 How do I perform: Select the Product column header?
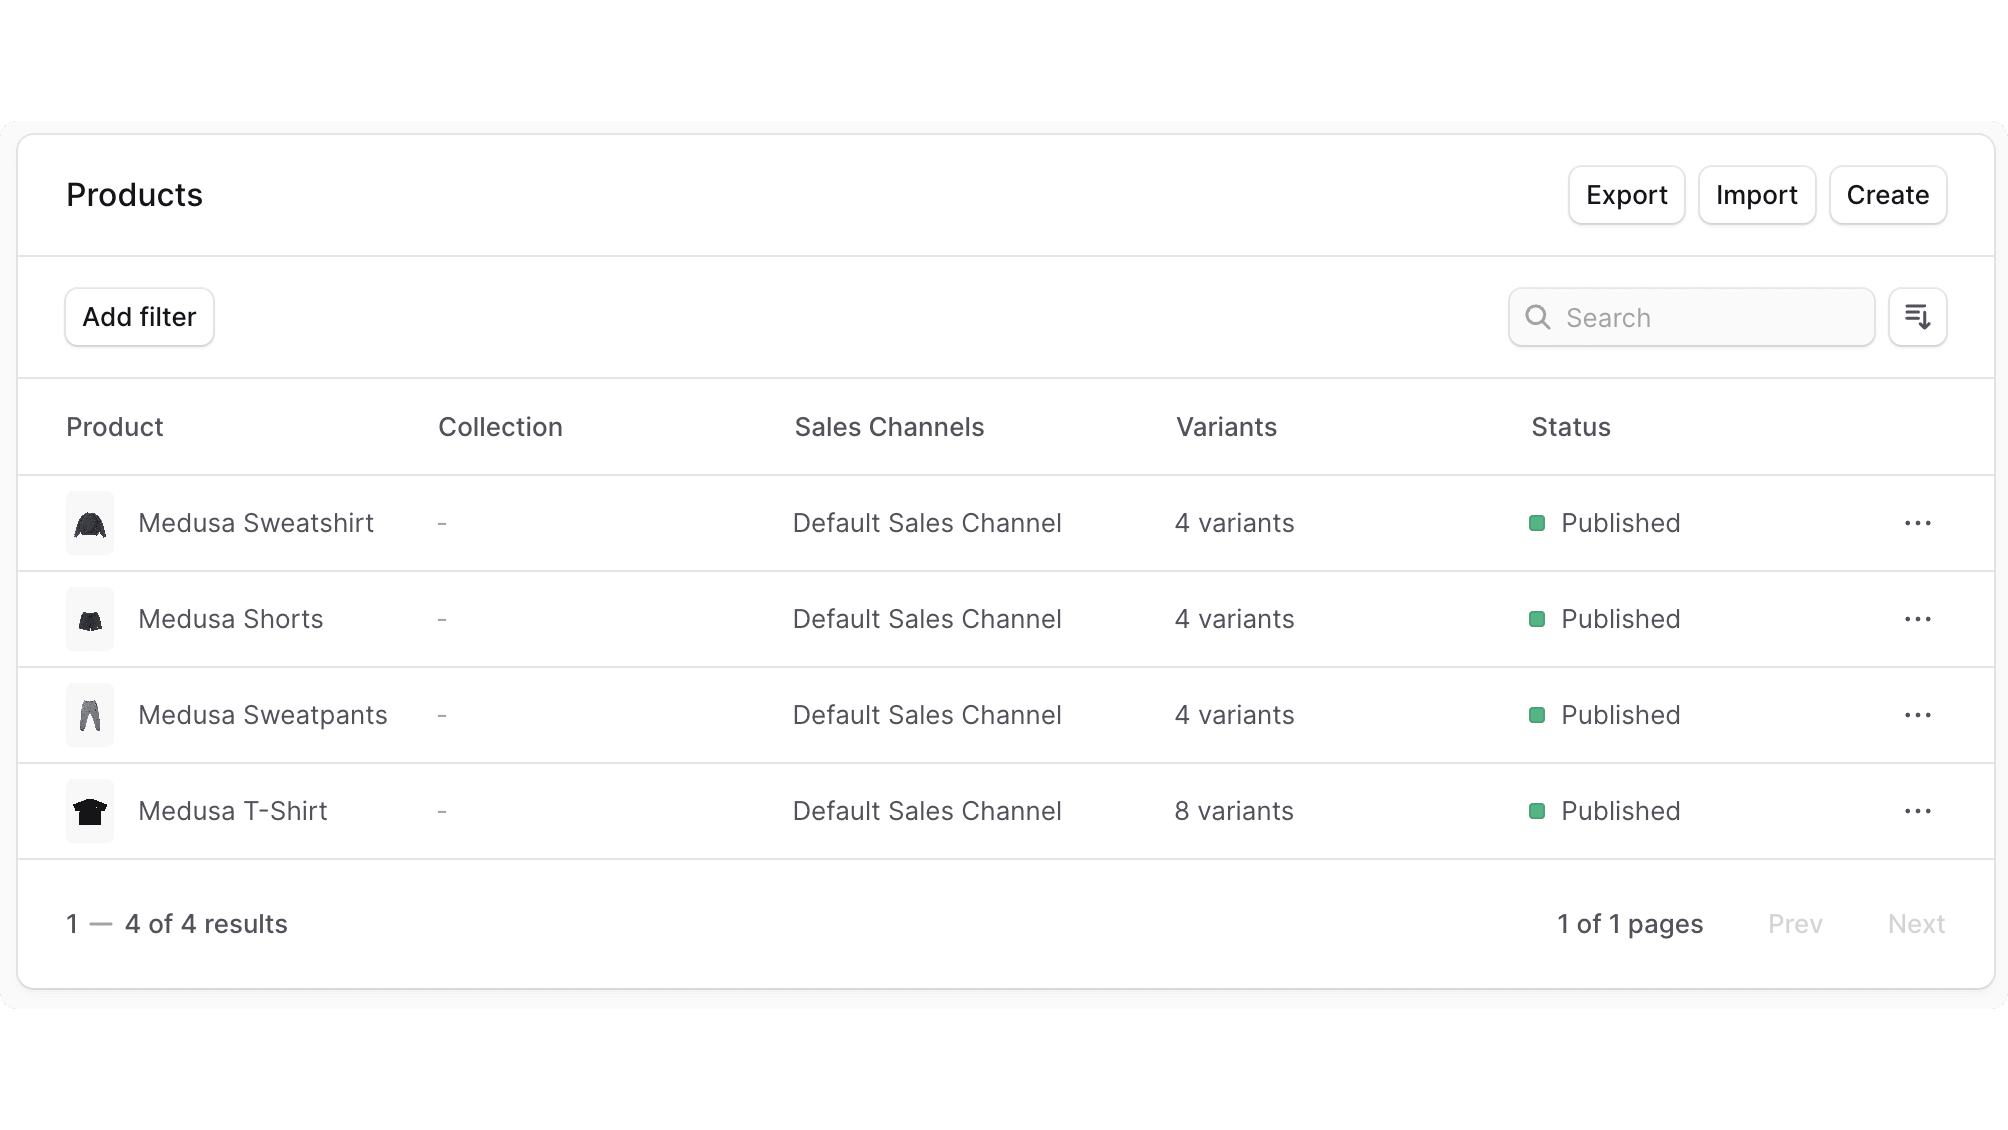click(x=114, y=427)
